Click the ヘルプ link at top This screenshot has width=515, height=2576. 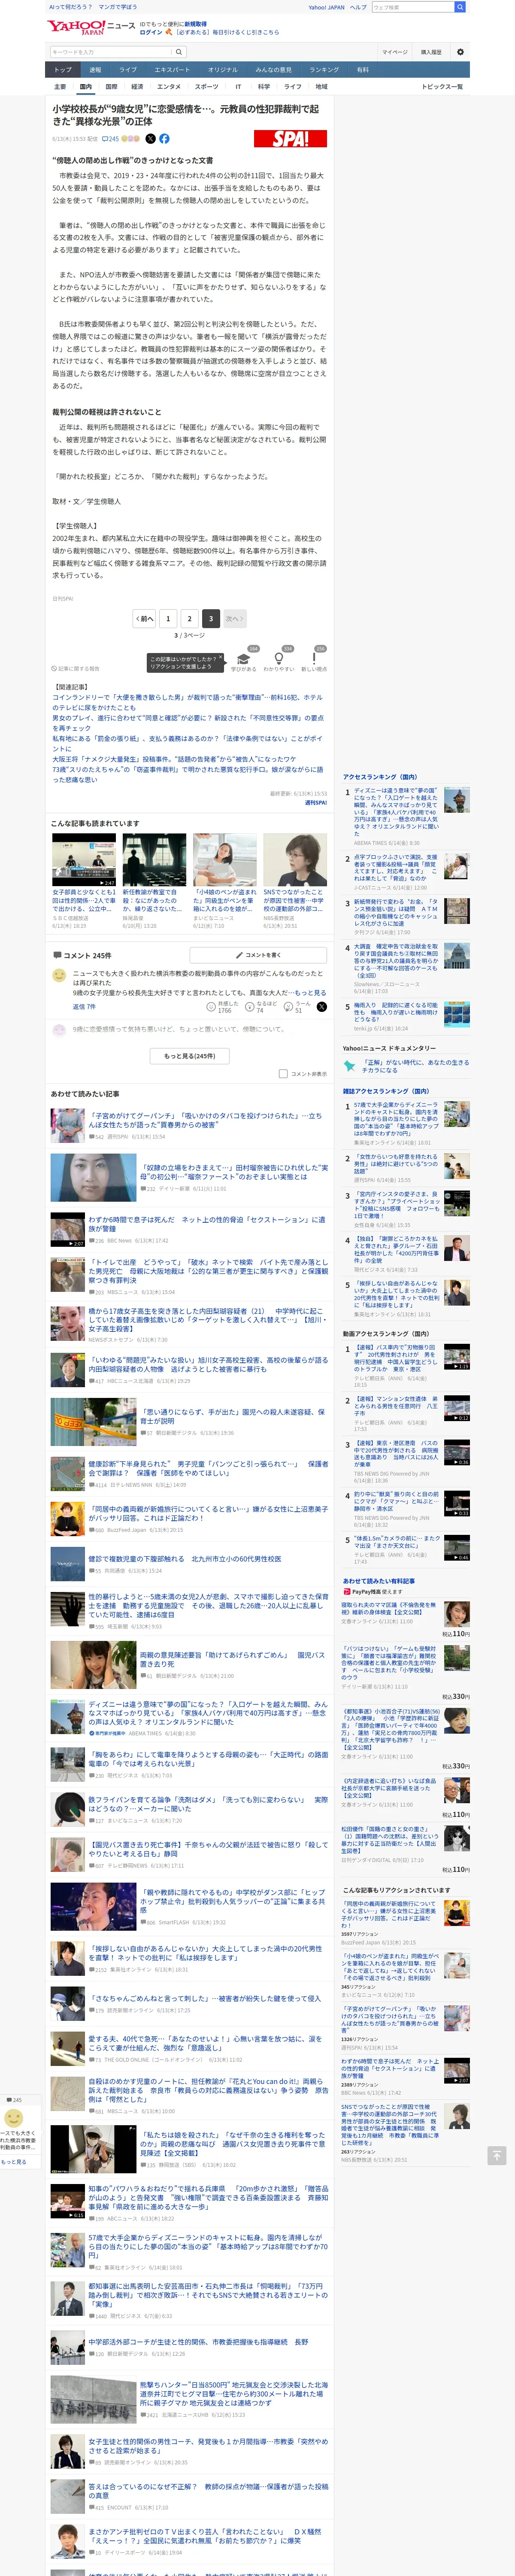click(x=358, y=7)
